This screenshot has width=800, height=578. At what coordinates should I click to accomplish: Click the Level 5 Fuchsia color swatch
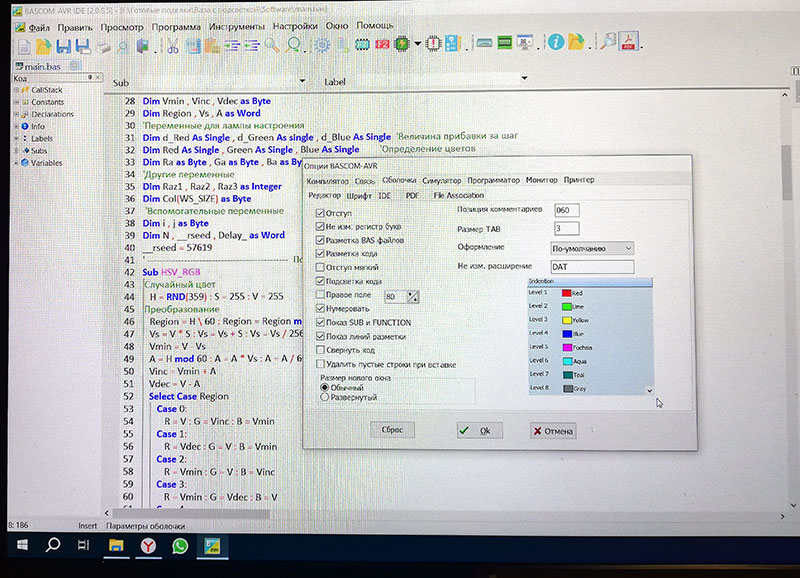click(567, 347)
